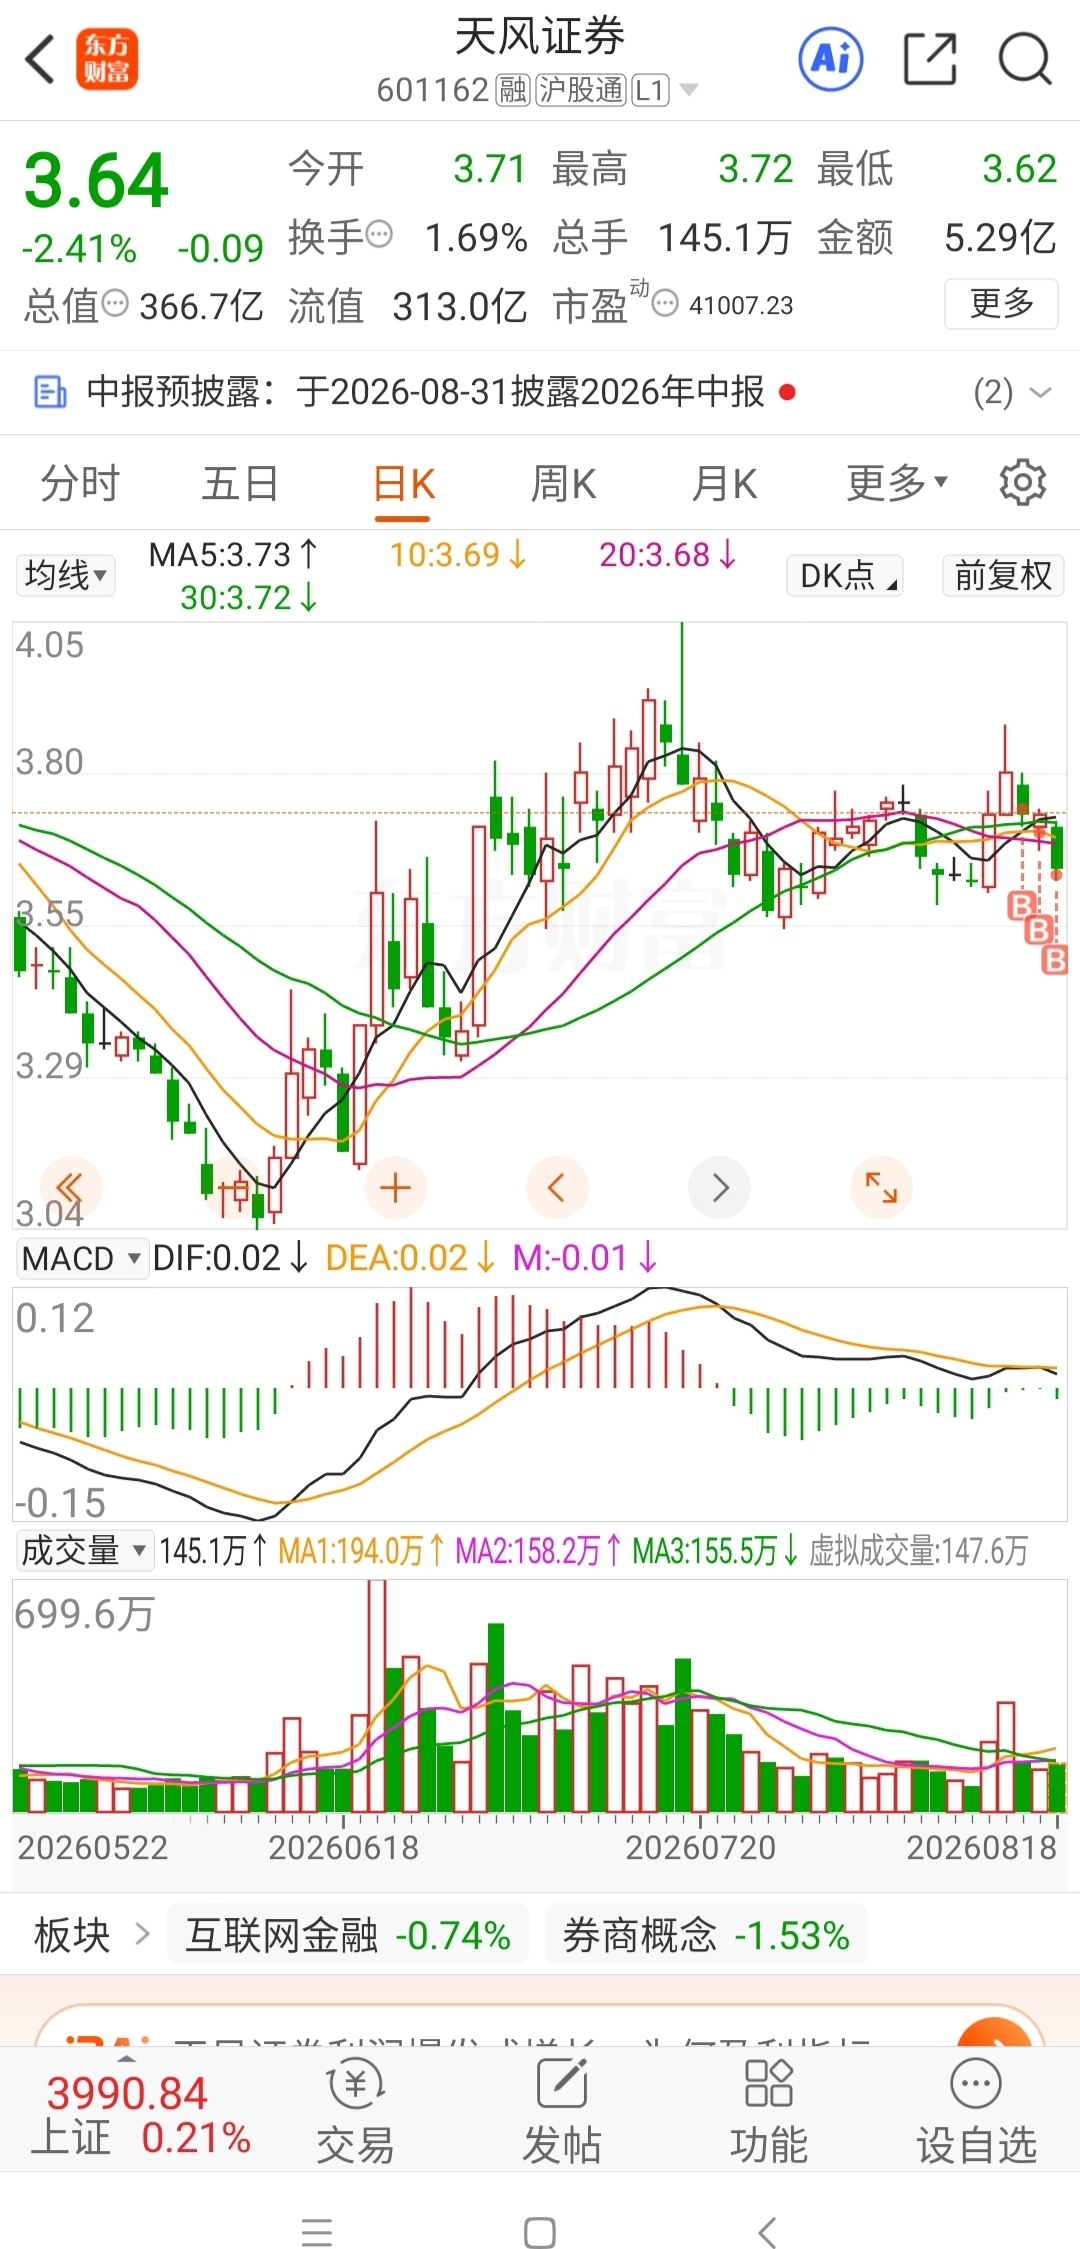Viewport: 1080px width, 2249px height.
Task: Switch to the 五日 tab
Action: tap(240, 483)
